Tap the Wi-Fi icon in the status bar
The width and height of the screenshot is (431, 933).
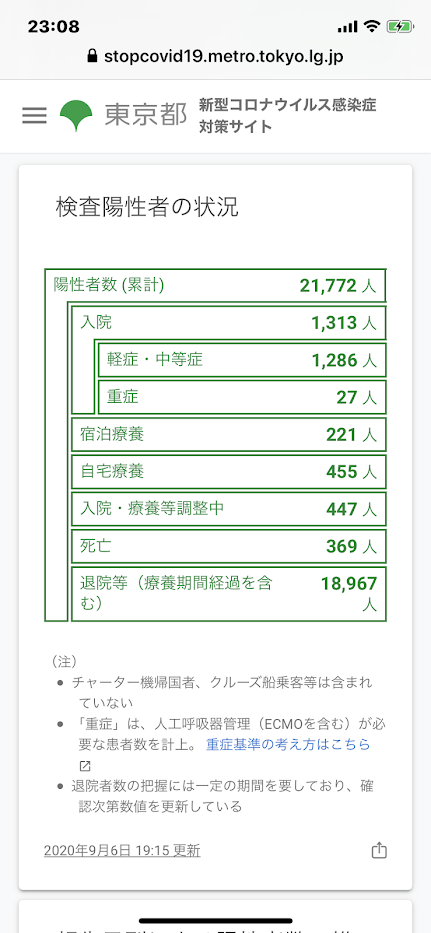(372, 26)
